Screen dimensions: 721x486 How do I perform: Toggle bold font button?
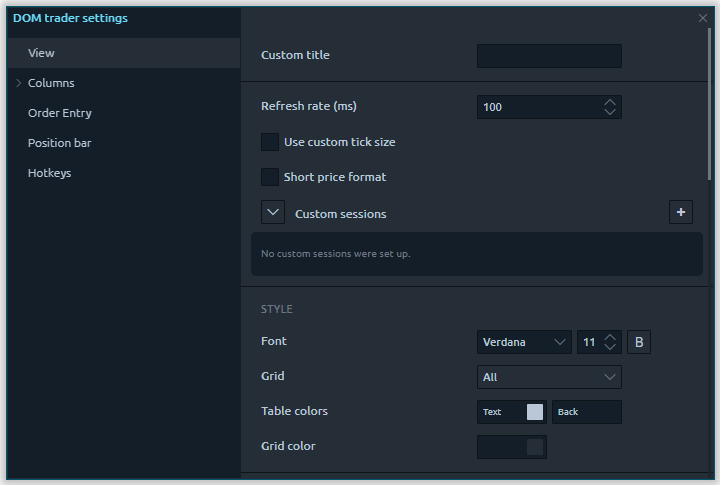639,342
